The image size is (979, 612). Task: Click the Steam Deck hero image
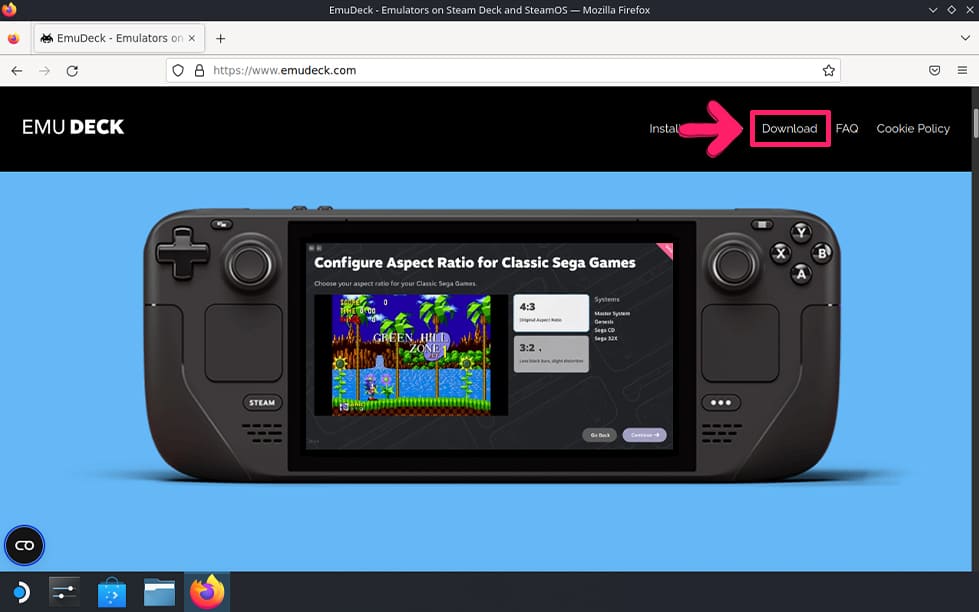click(491, 343)
